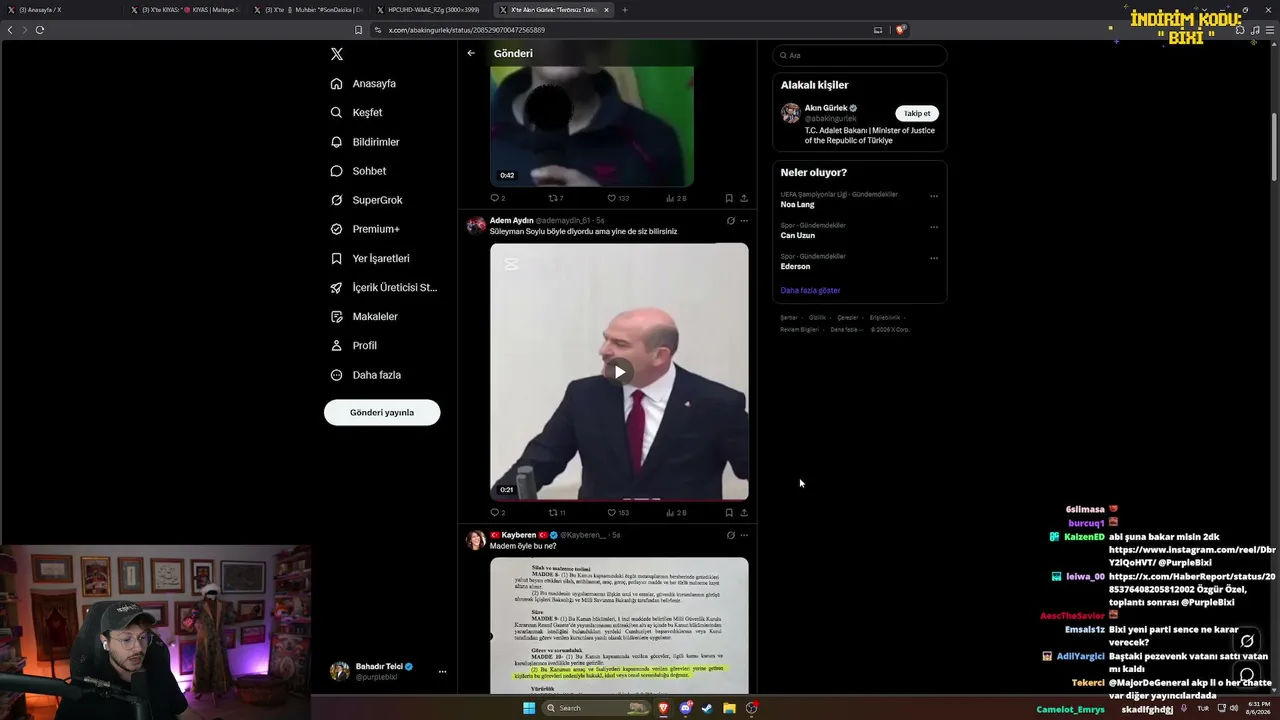Viewport: 1280px width, 720px height.
Task: Open Kayberen's document image
Action: tap(619, 626)
